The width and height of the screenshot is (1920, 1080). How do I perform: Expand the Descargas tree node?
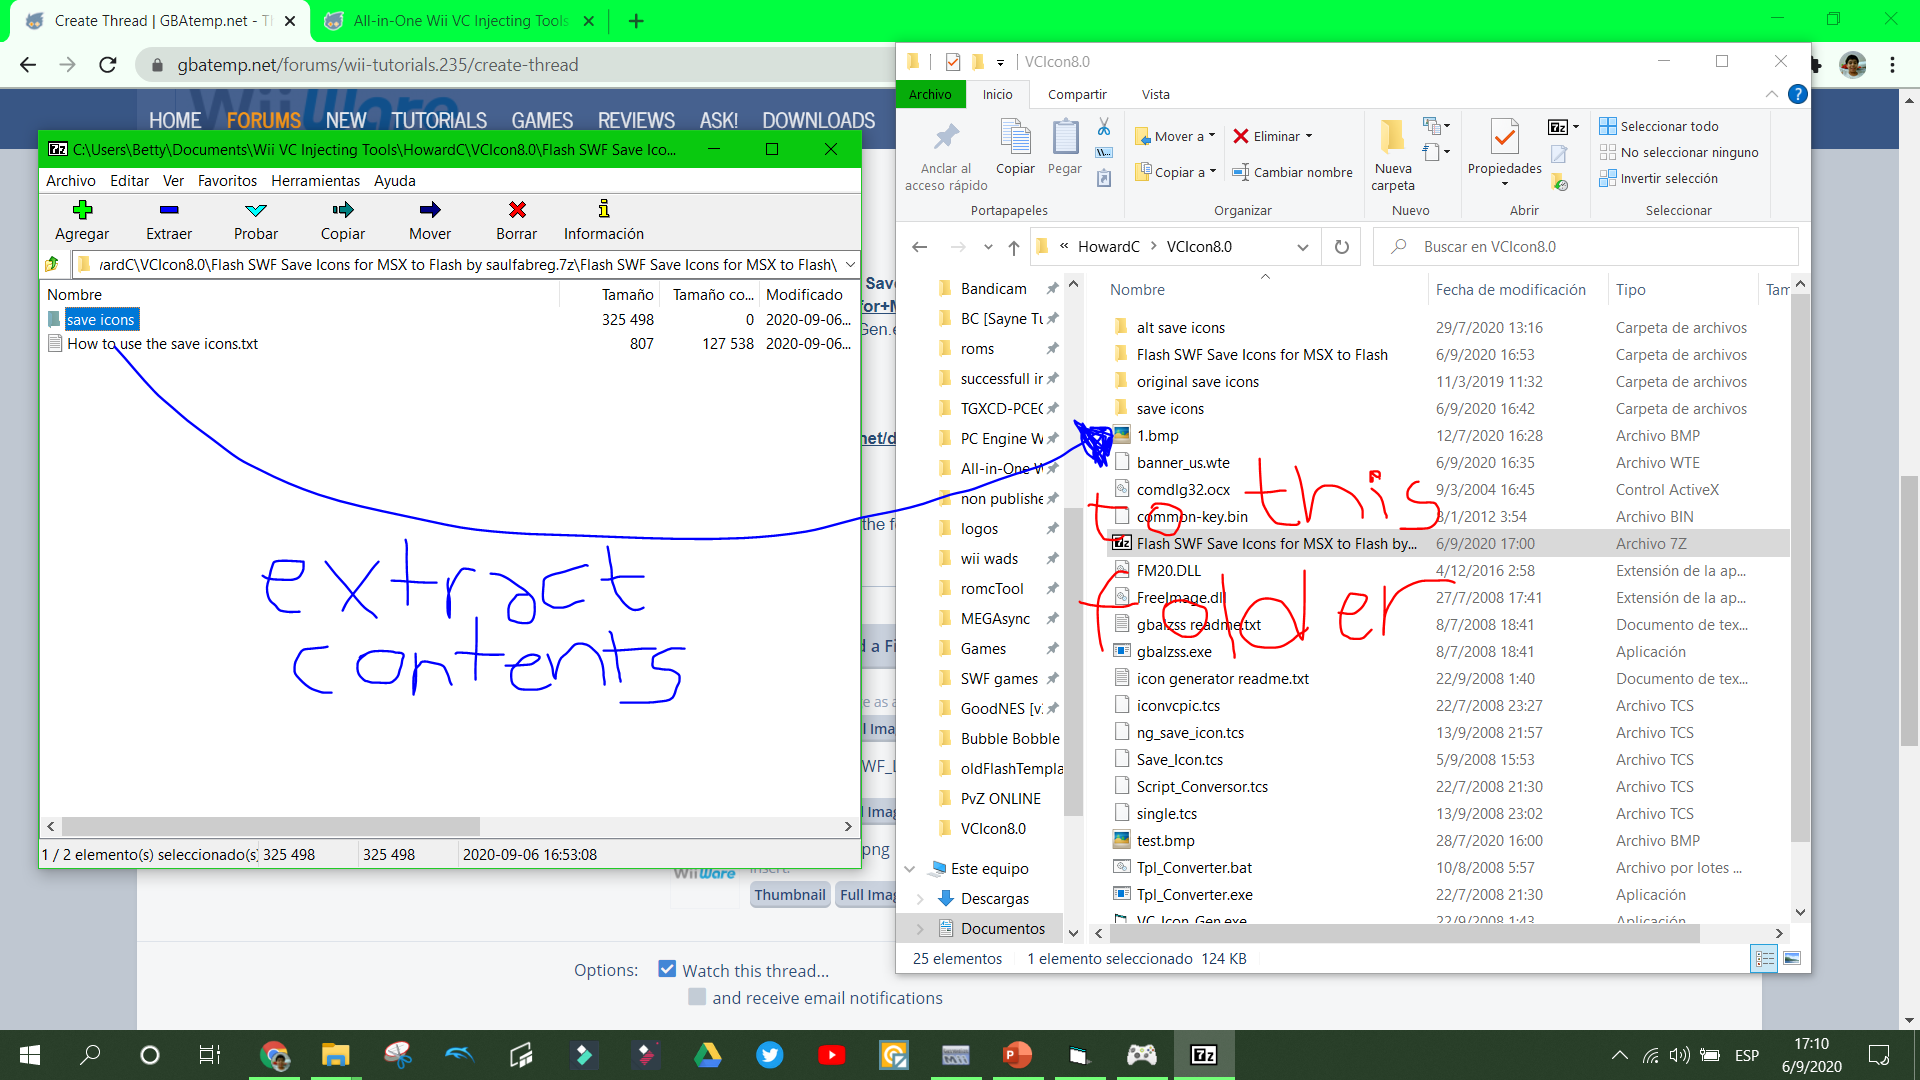[x=920, y=898]
